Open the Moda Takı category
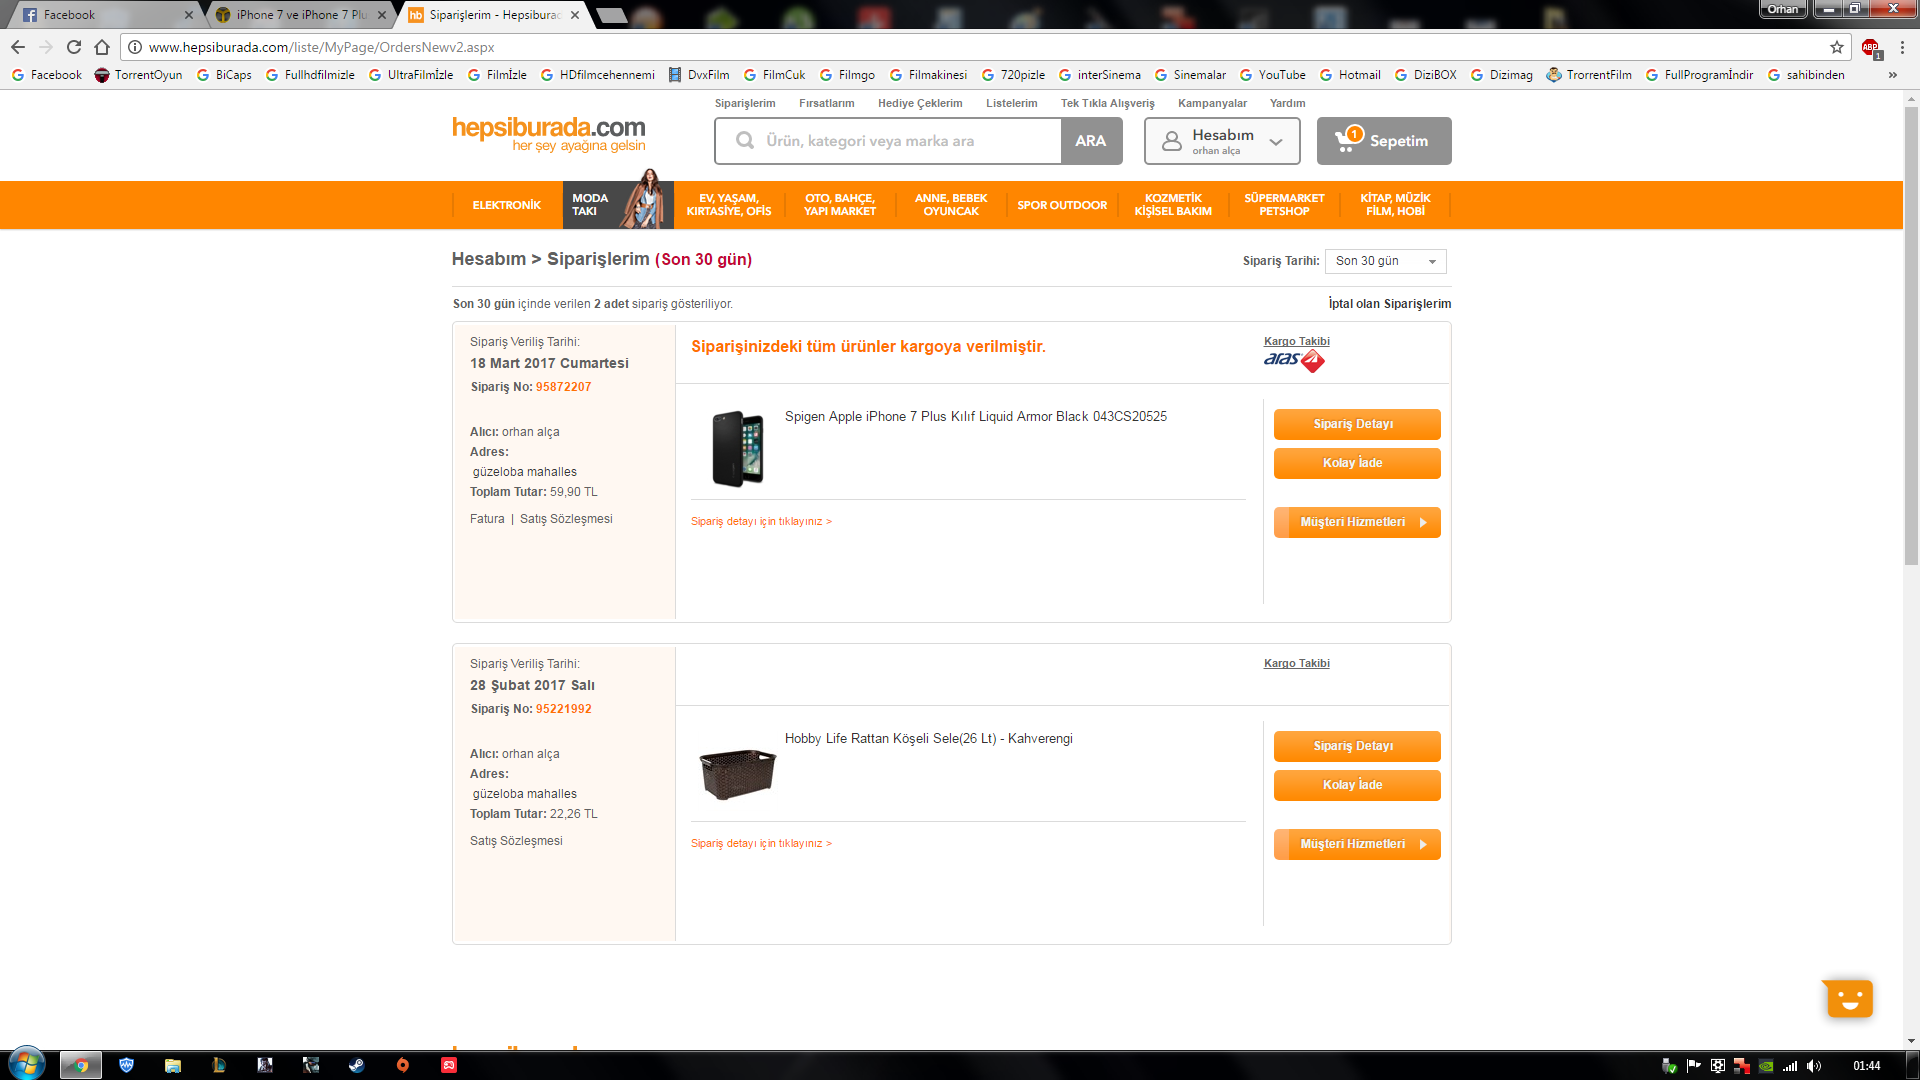1920x1080 pixels. click(618, 205)
